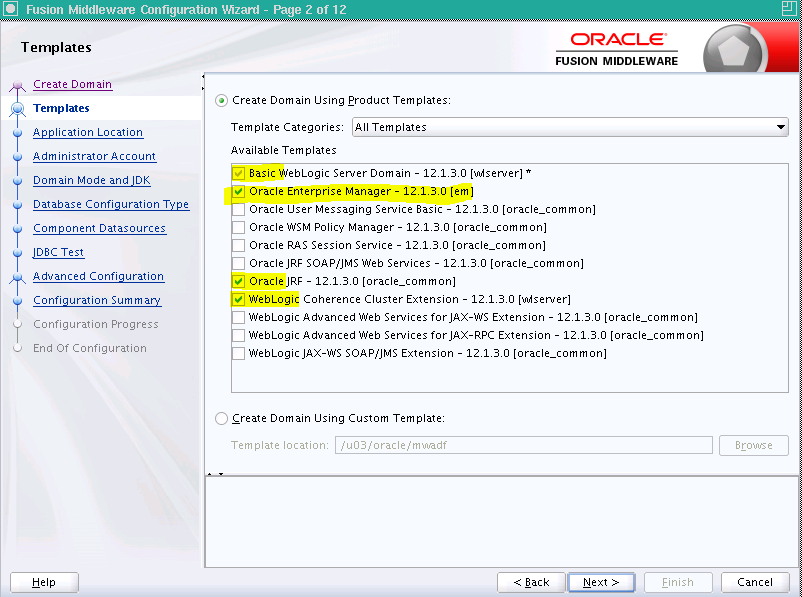Image resolution: width=802 pixels, height=597 pixels.
Task: Uncheck Oracle Enterprise Manager template
Action: pyautogui.click(x=238, y=191)
